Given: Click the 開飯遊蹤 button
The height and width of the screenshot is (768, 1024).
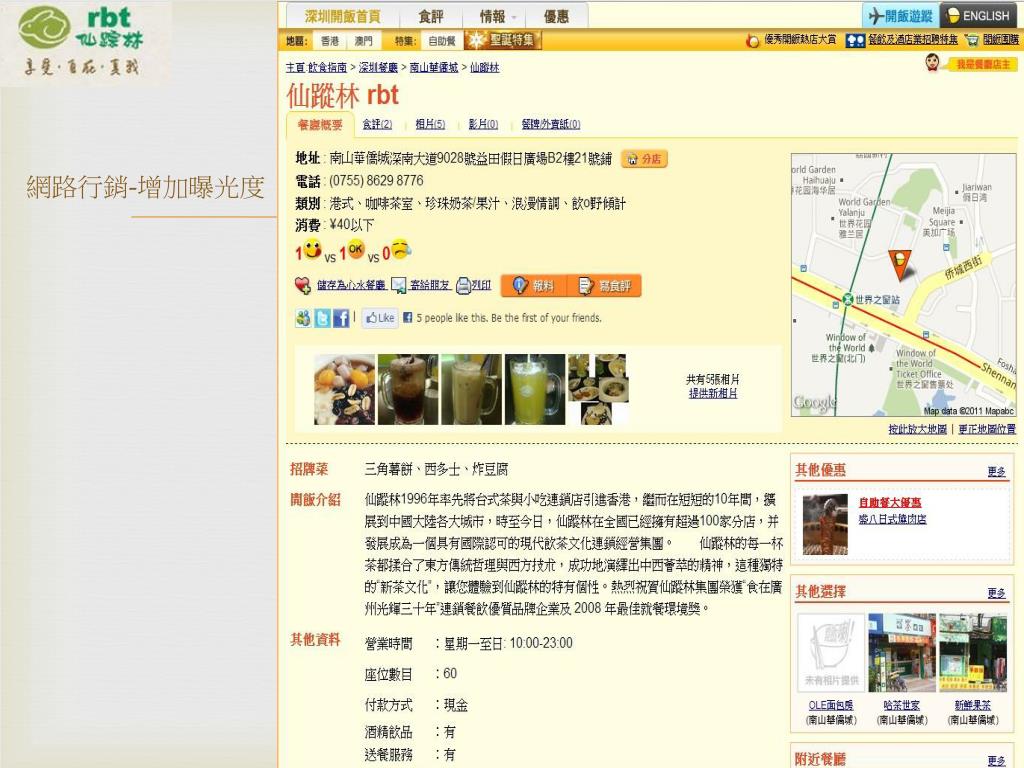Looking at the screenshot, I should pos(901,16).
